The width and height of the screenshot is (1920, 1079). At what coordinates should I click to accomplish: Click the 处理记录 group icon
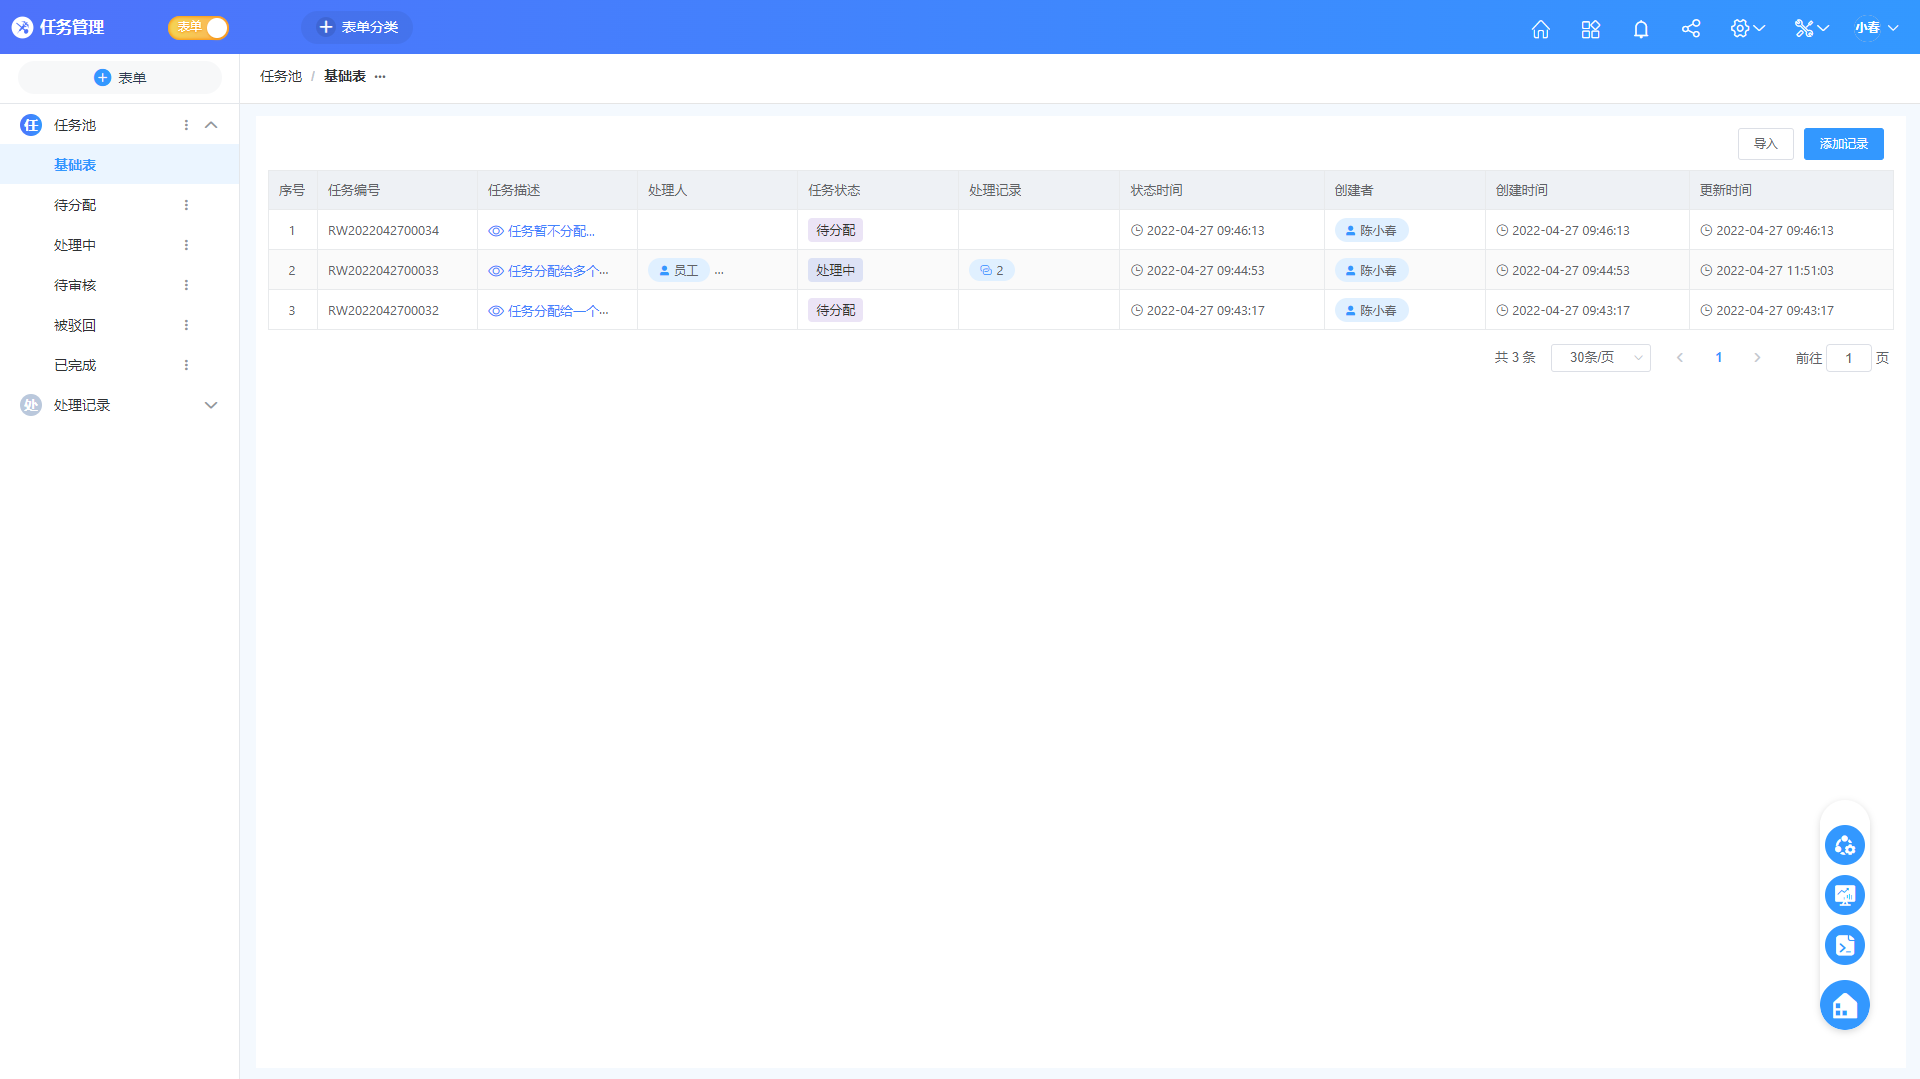(31, 405)
